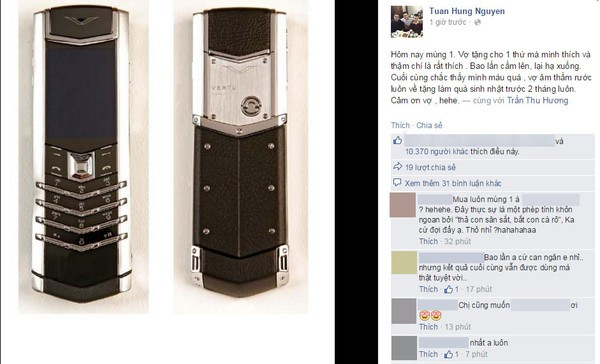This screenshot has height=364, width=600.
Task: Like the 'Mua luôn mùng 1' comment
Action: pos(428,241)
